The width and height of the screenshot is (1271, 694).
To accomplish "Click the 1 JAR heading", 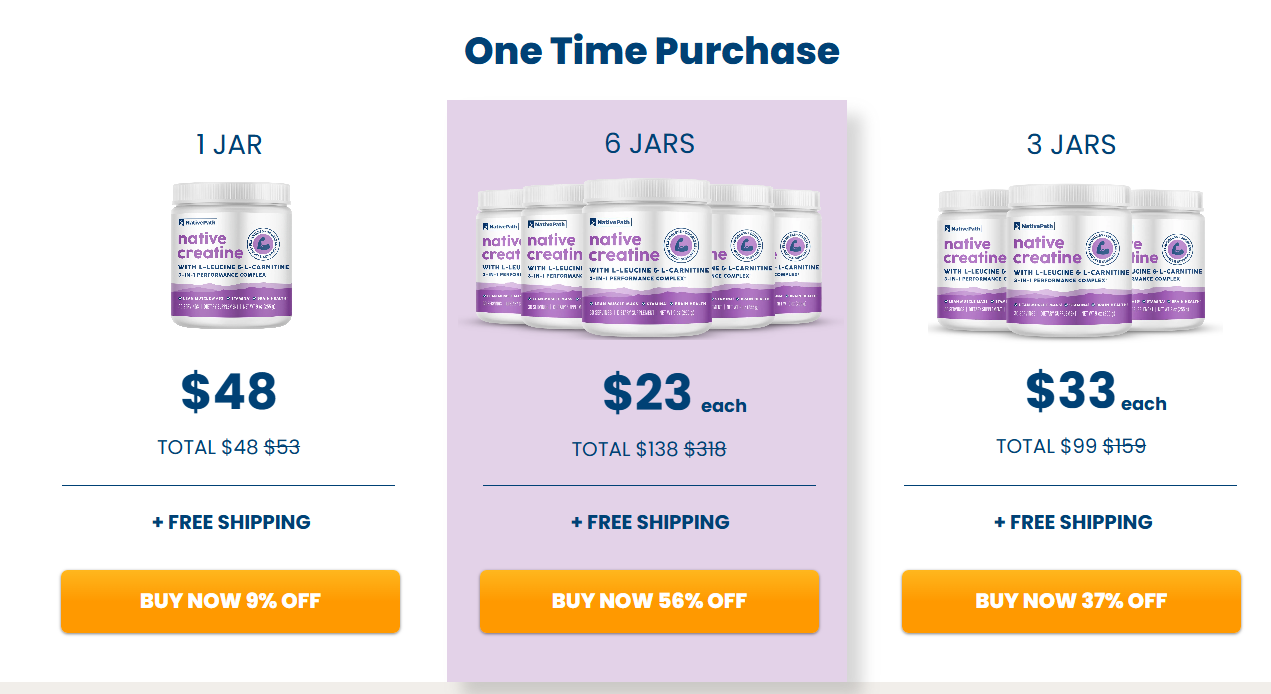I will tap(229, 145).
